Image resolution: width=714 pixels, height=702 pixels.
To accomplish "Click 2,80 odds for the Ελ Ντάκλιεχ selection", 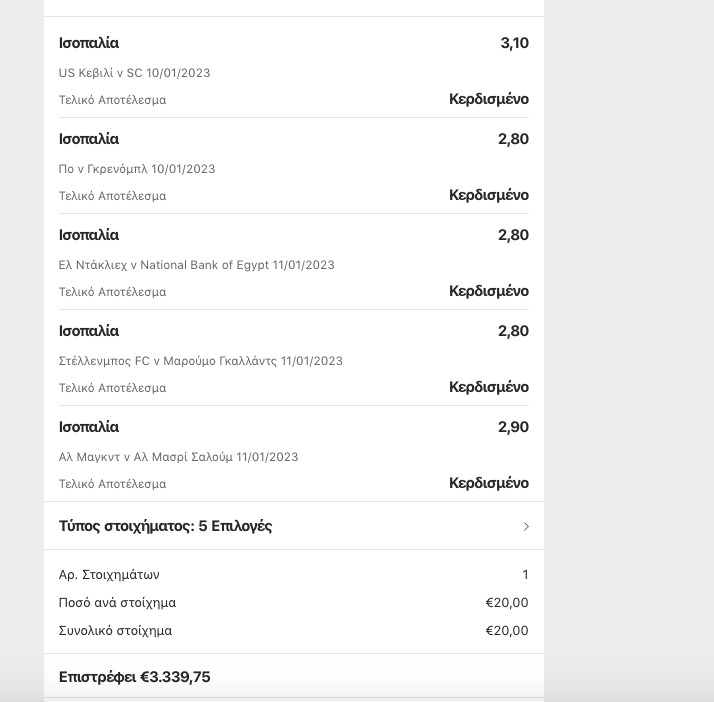I will point(513,235).
